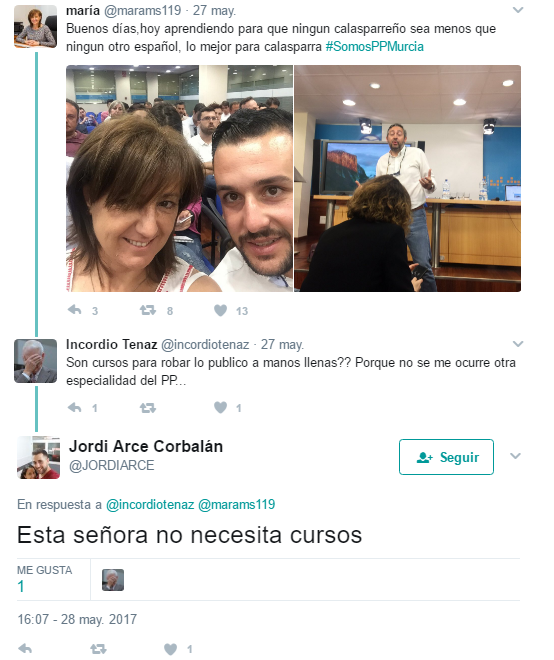
Task: View avatar of user who liked the tweet
Action: click(x=113, y=580)
